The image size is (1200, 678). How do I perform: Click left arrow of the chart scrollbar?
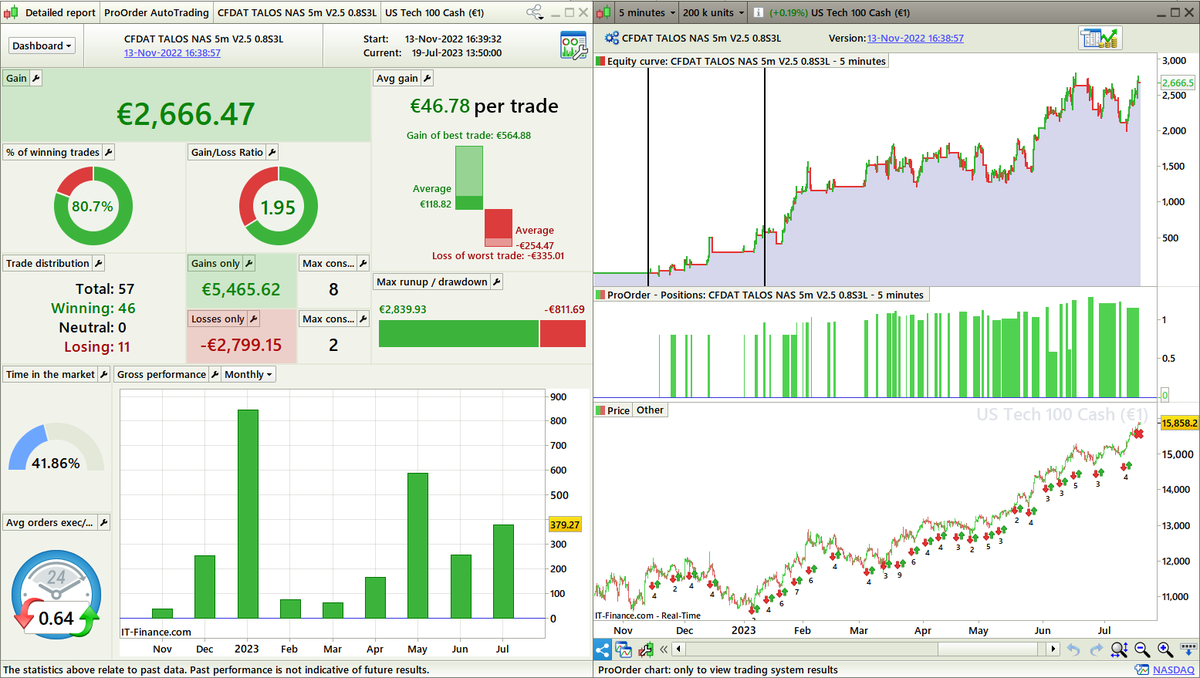tap(676, 650)
